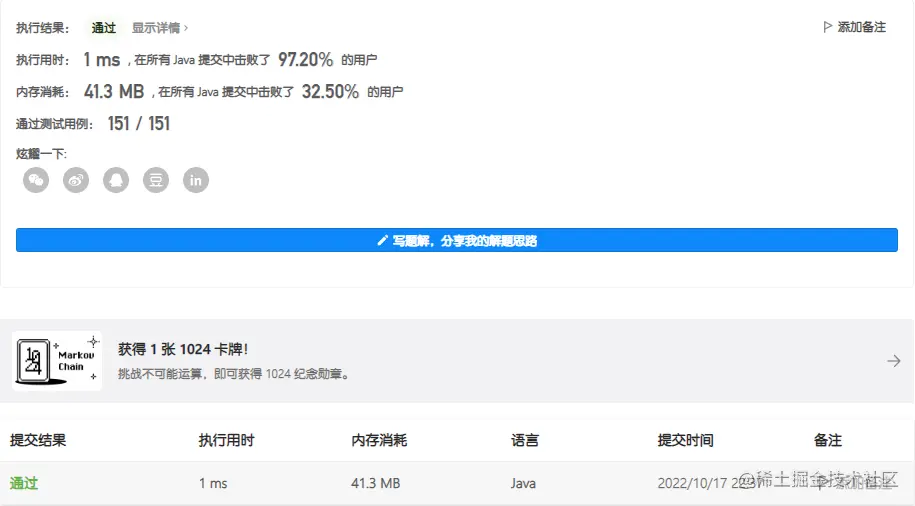
Task: Click the 挑战不可能运算 description text
Action: click(235, 374)
